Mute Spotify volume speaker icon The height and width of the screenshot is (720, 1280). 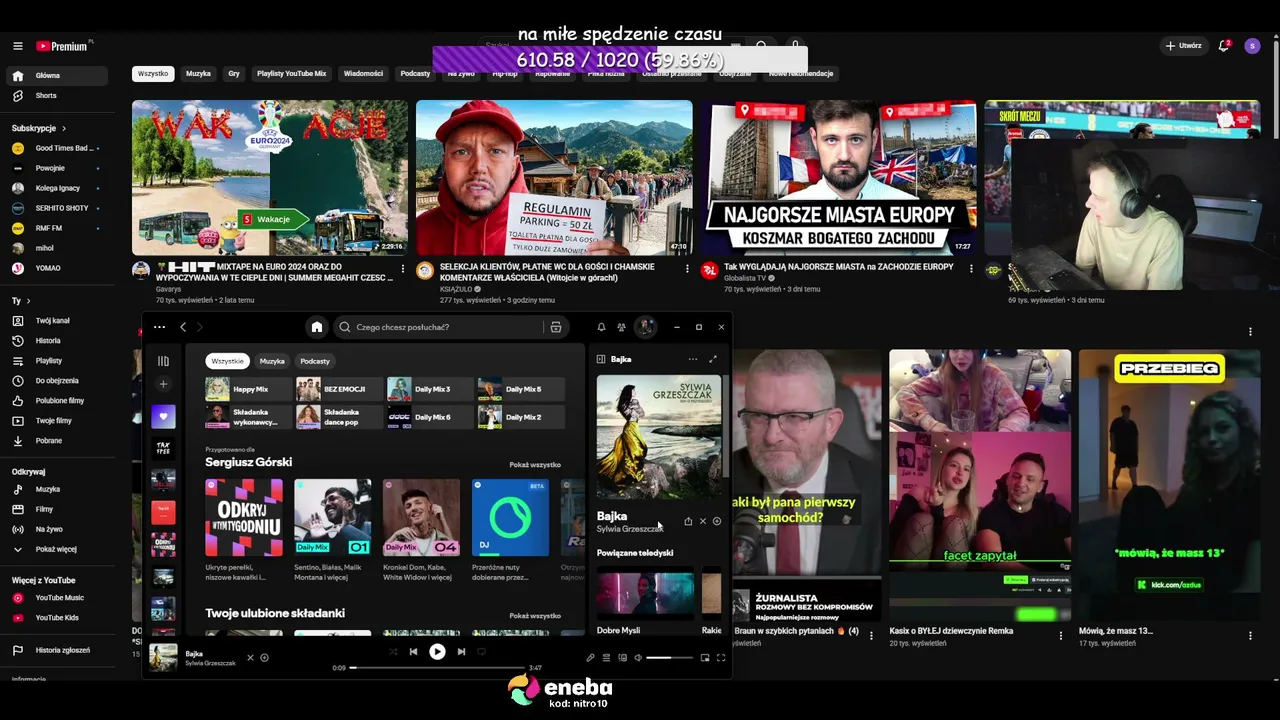[638, 658]
